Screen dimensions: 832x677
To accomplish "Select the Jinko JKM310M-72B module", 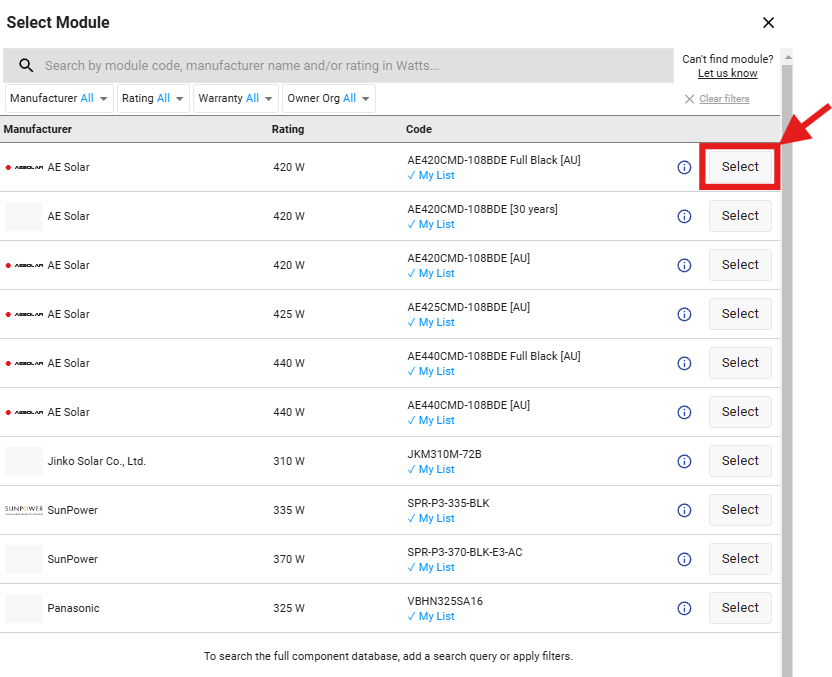I will click(740, 461).
